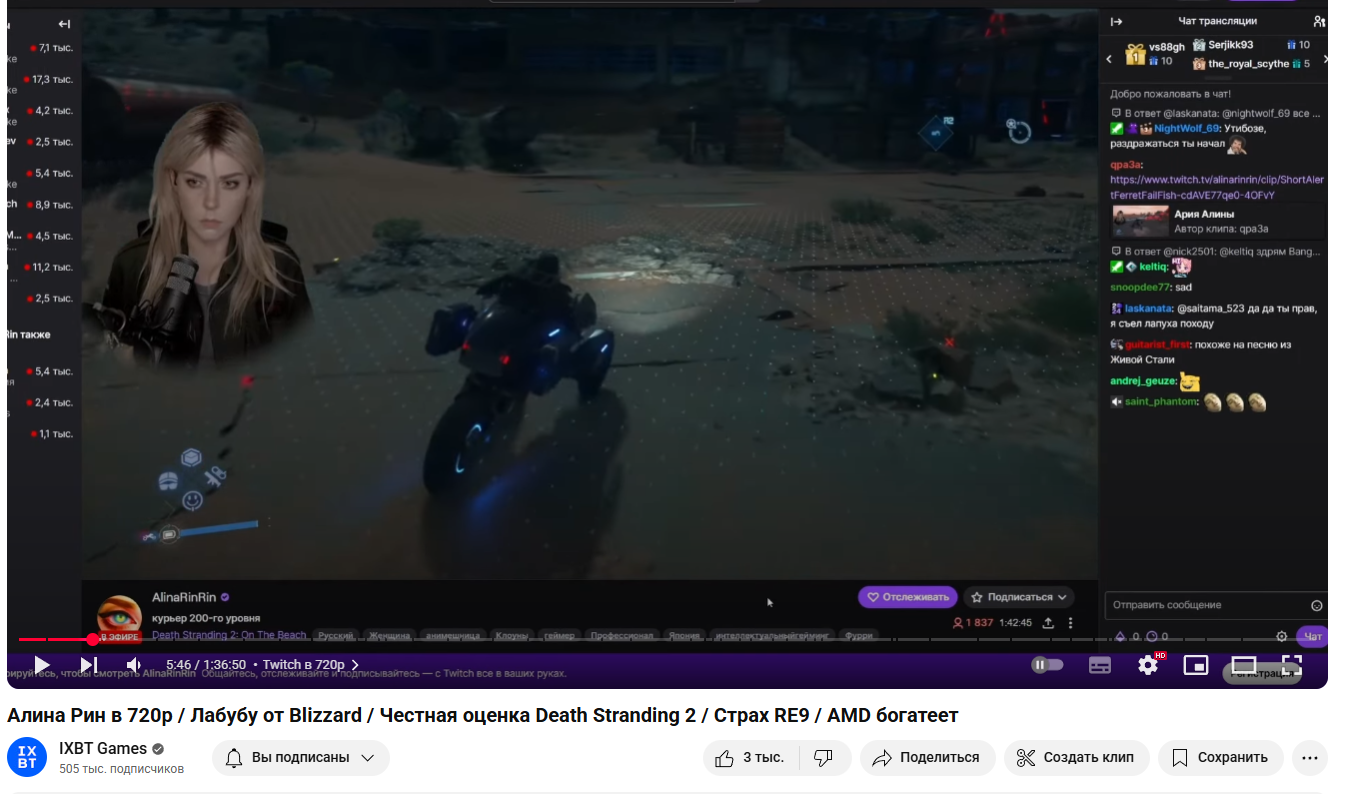Expand the Twitch 'Подписаться' dropdown
1348x794 pixels.
click(x=1019, y=597)
